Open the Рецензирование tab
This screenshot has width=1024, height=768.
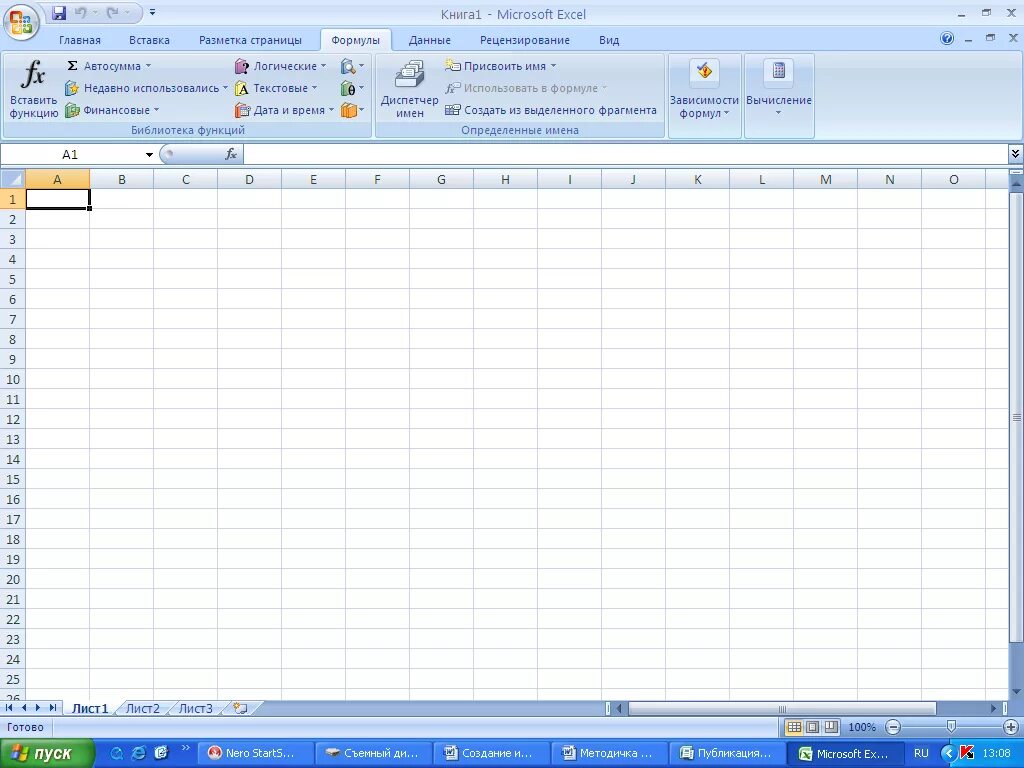click(x=524, y=40)
